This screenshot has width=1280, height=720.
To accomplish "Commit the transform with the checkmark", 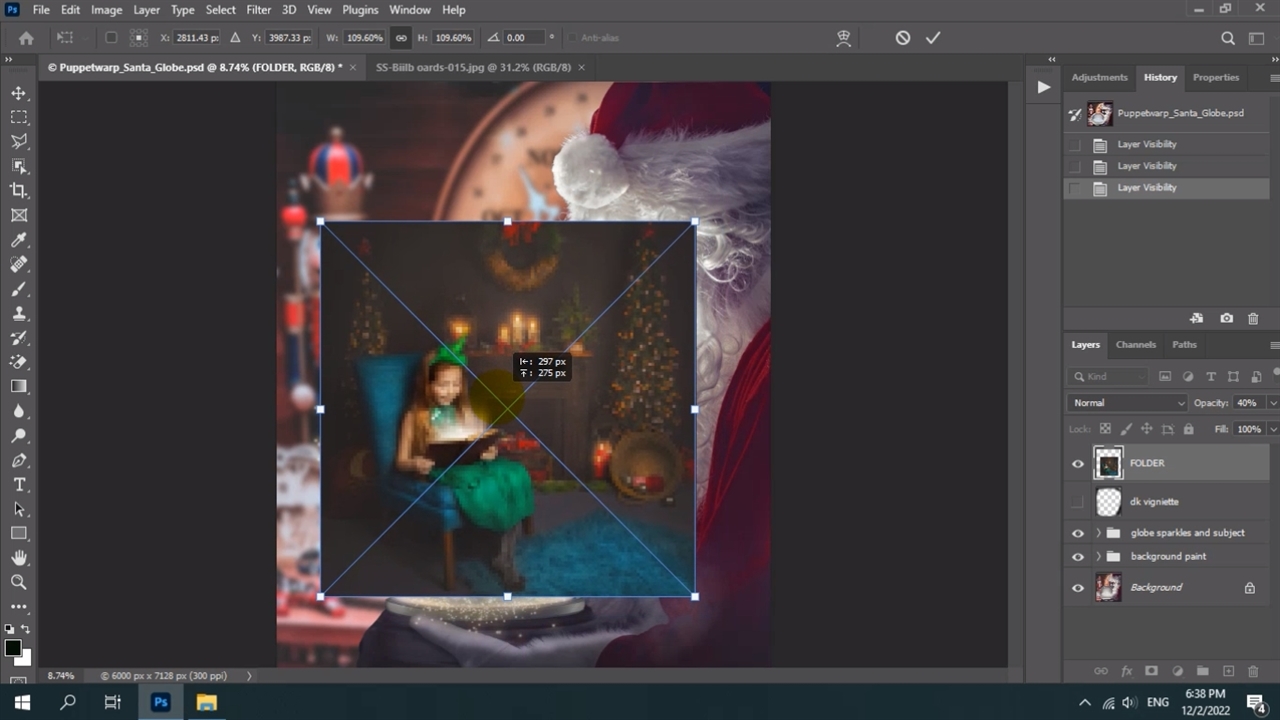I will [933, 38].
